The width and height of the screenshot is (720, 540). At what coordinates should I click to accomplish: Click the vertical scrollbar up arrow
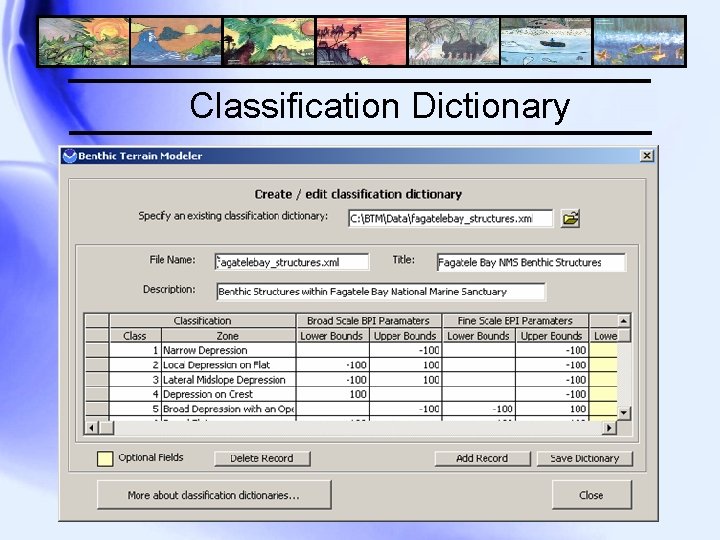coord(624,321)
